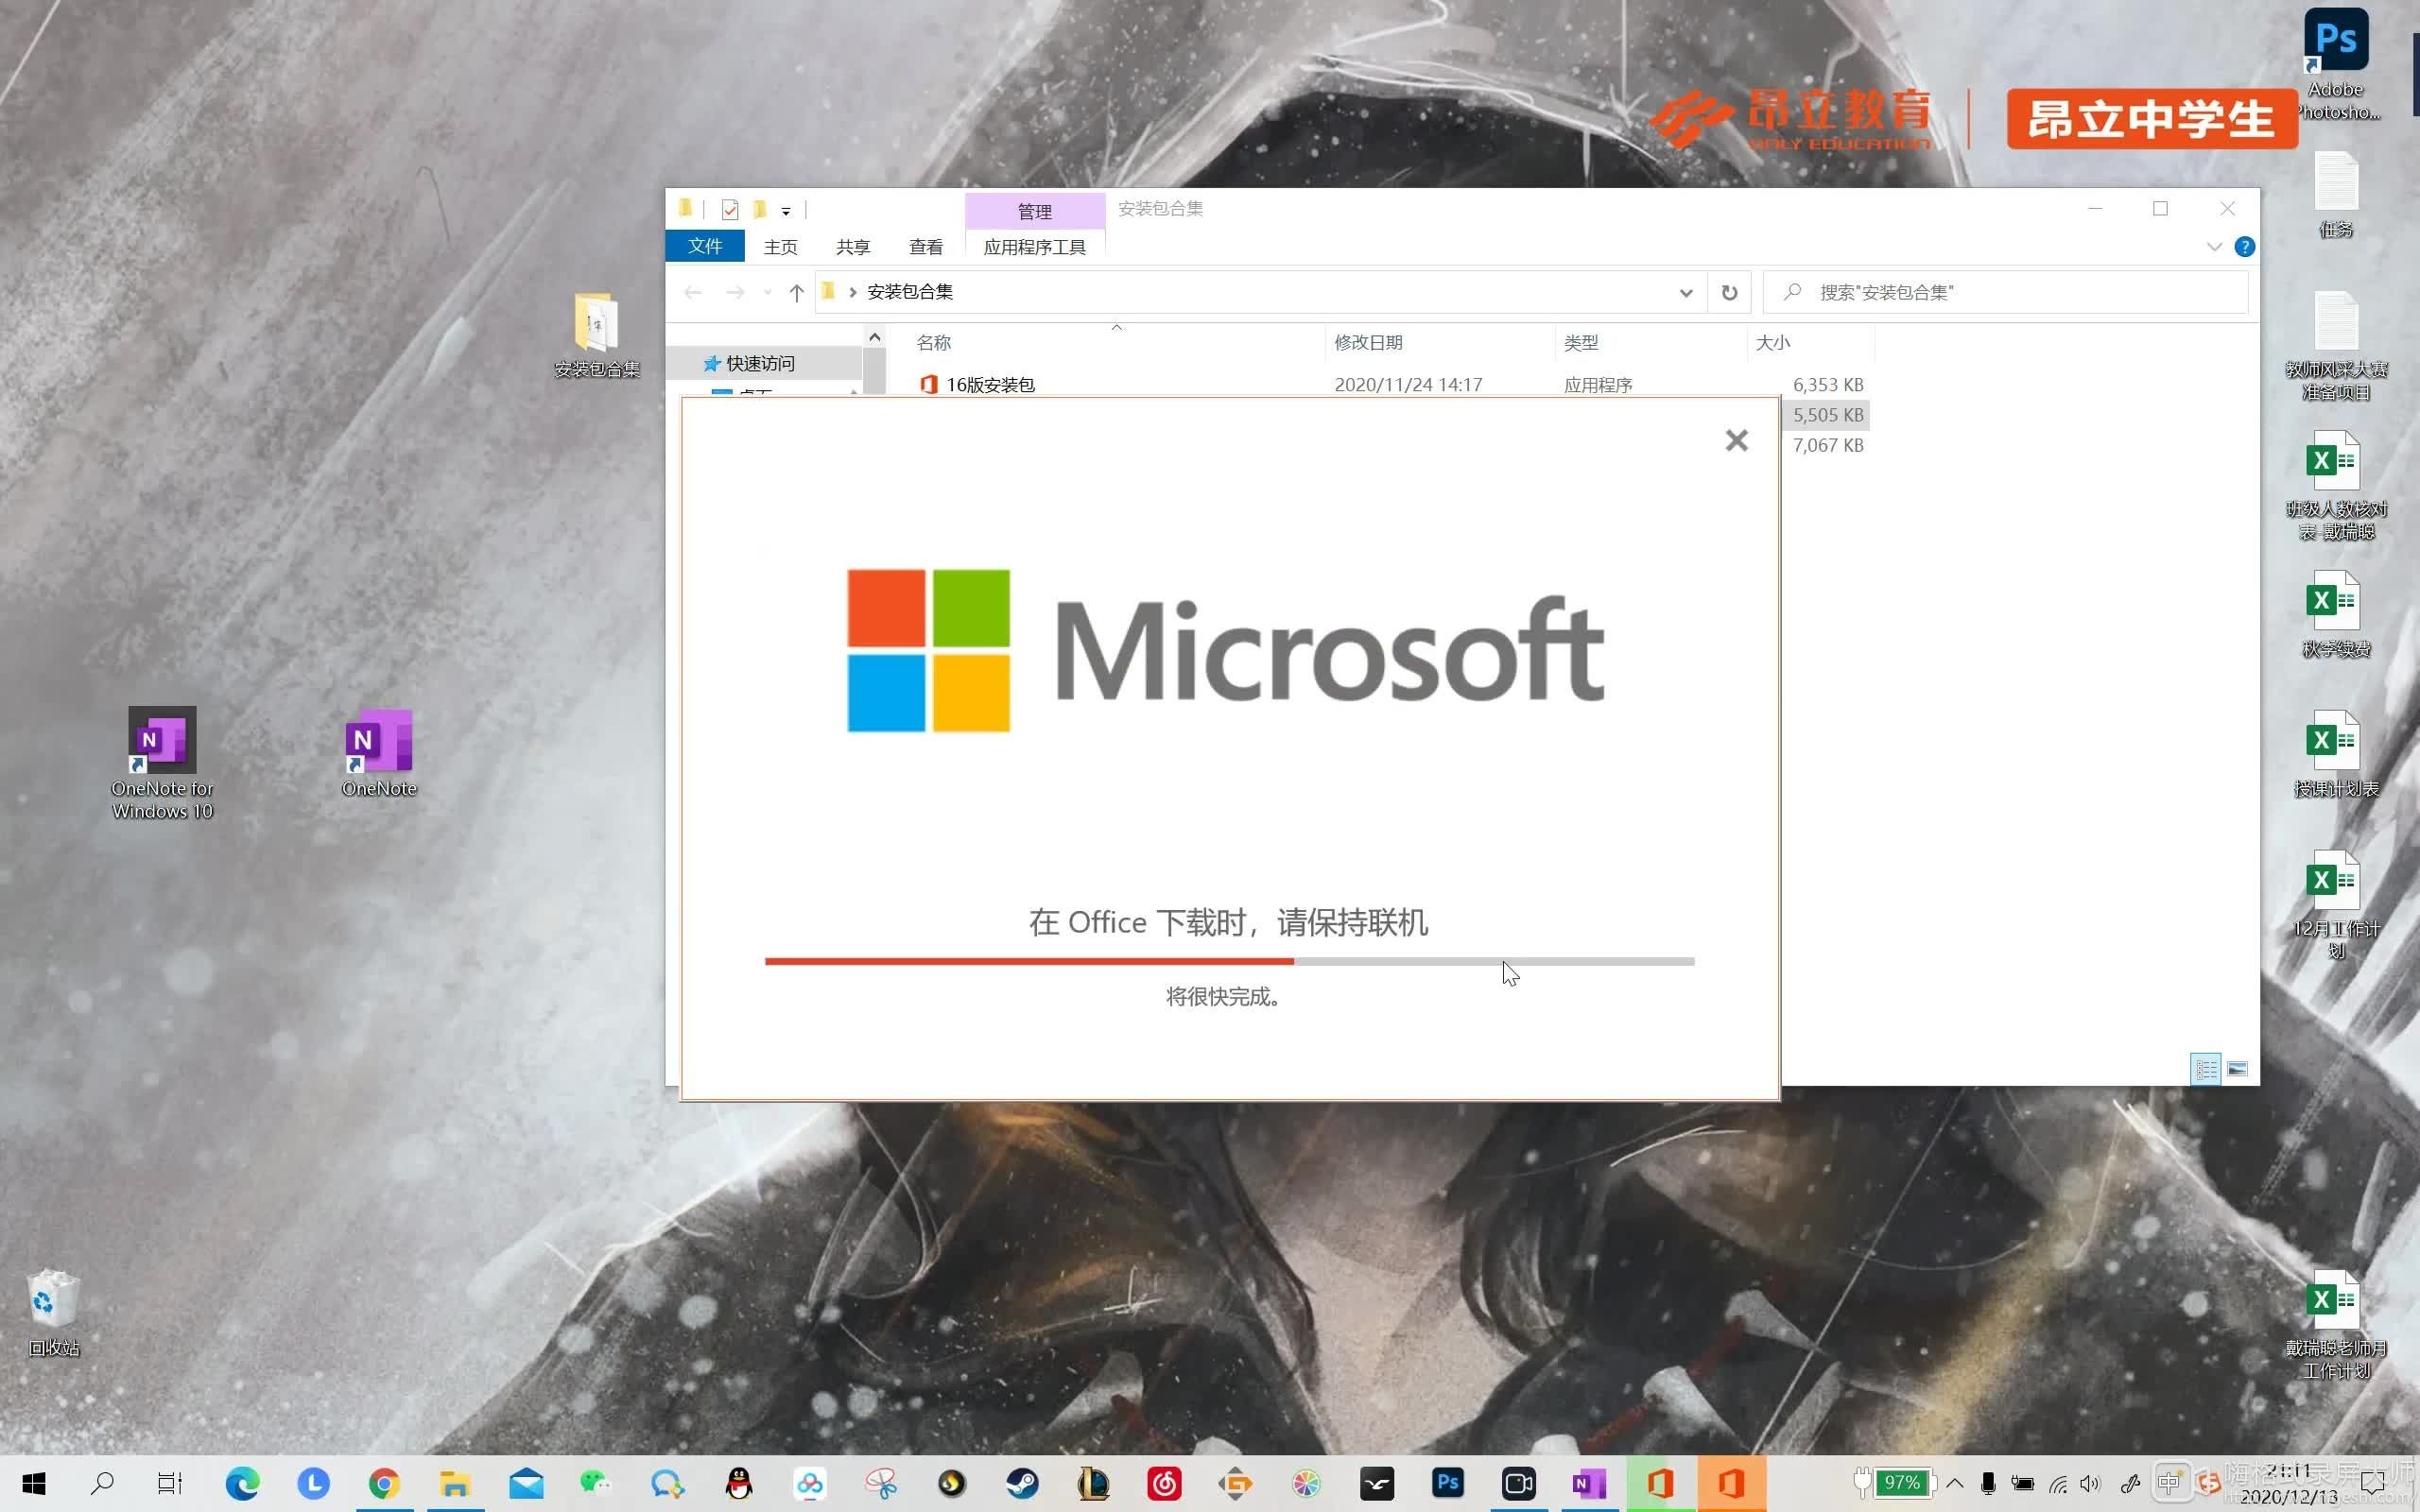
Task: Open League of Legends from taskbar
Action: point(1093,1484)
